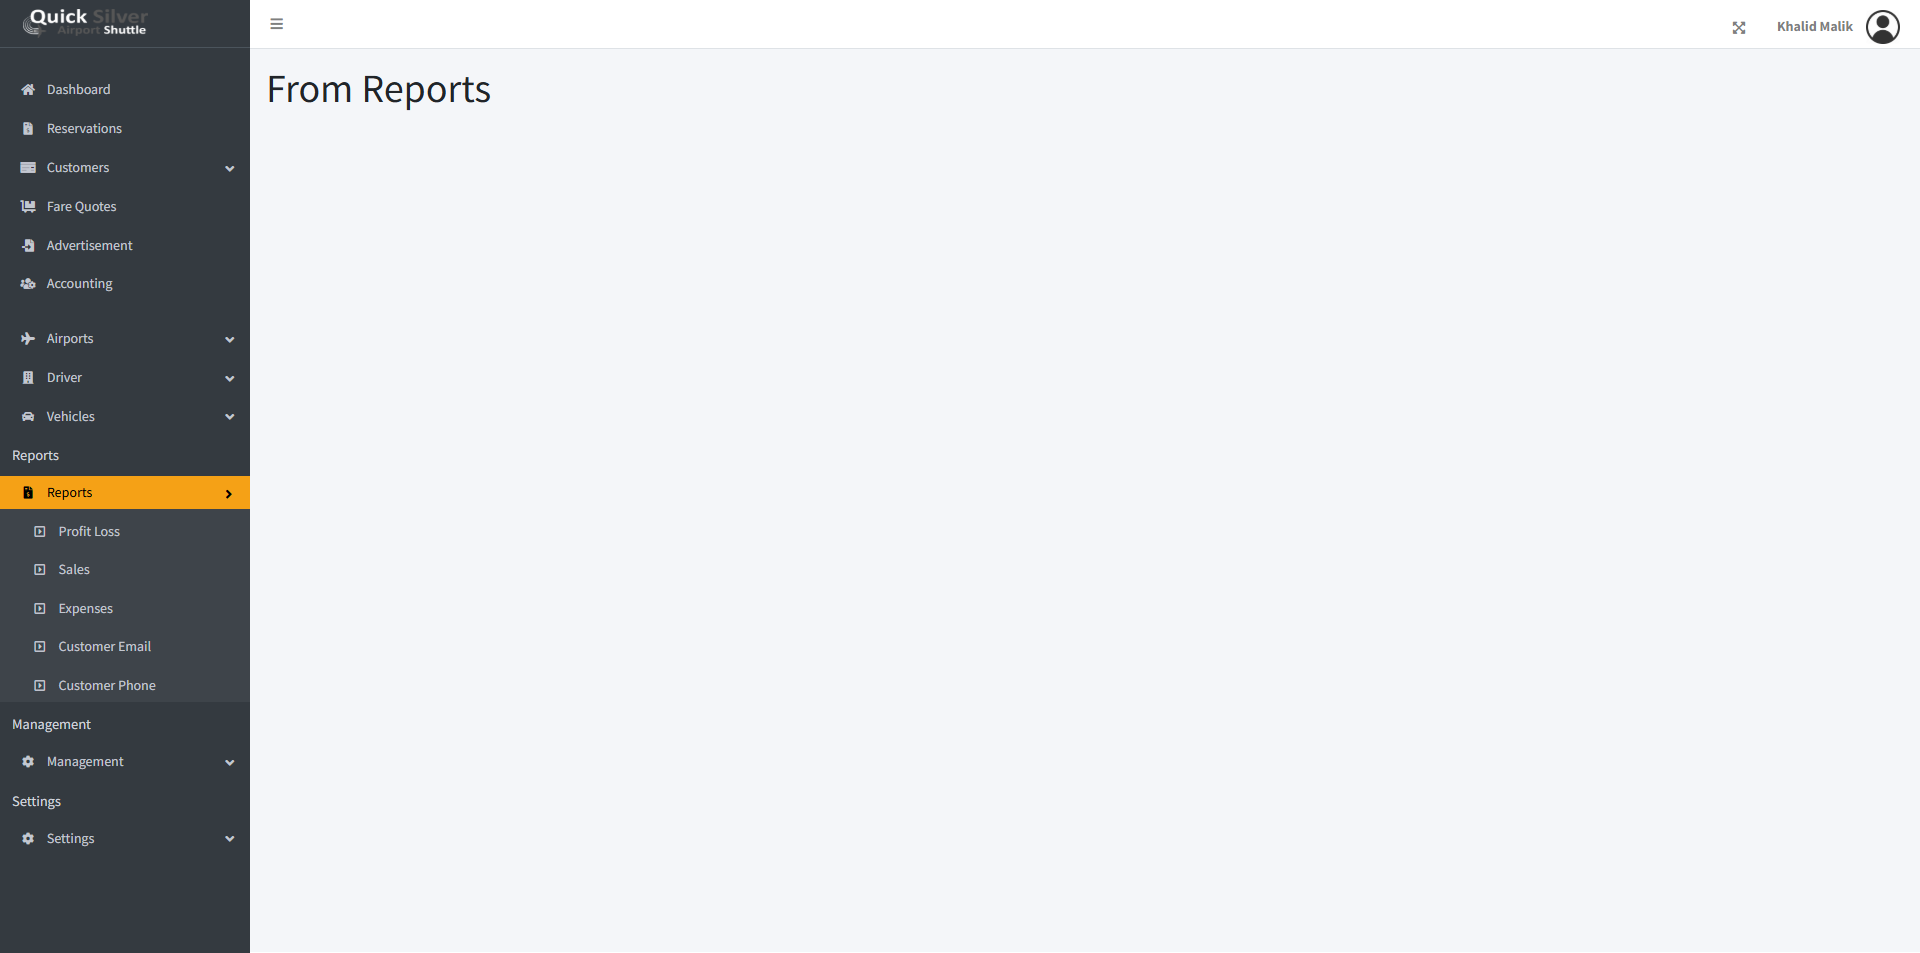Click the Airports plane icon
The image size is (1920, 953).
(x=28, y=339)
